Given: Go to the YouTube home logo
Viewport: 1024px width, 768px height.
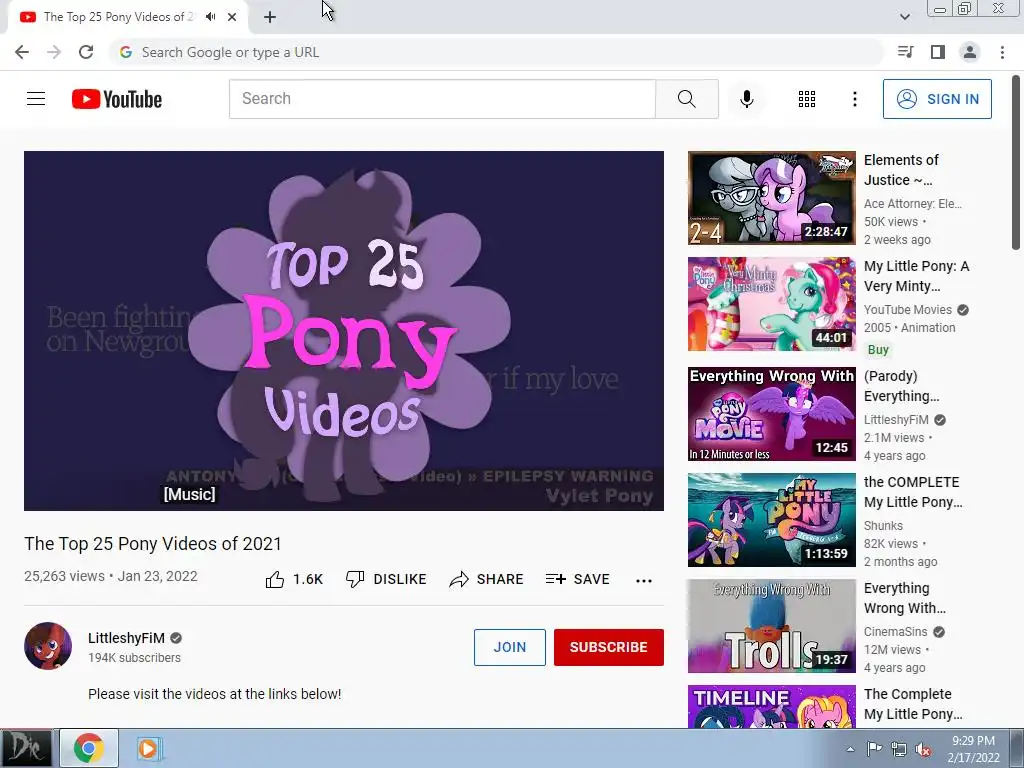Looking at the screenshot, I should (x=117, y=99).
